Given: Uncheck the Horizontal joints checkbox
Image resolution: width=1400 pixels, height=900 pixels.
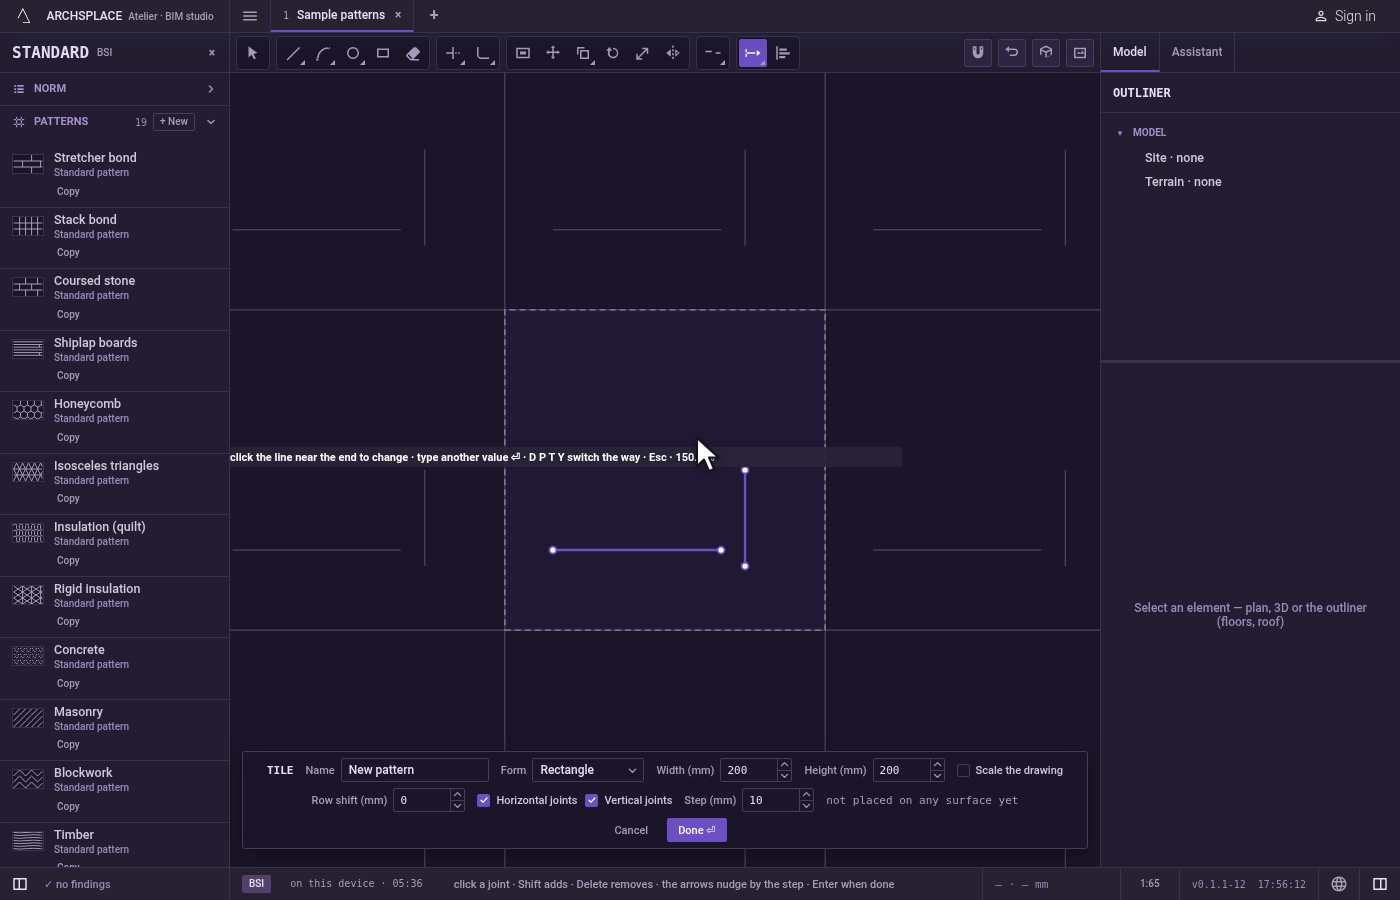Looking at the screenshot, I should (484, 800).
